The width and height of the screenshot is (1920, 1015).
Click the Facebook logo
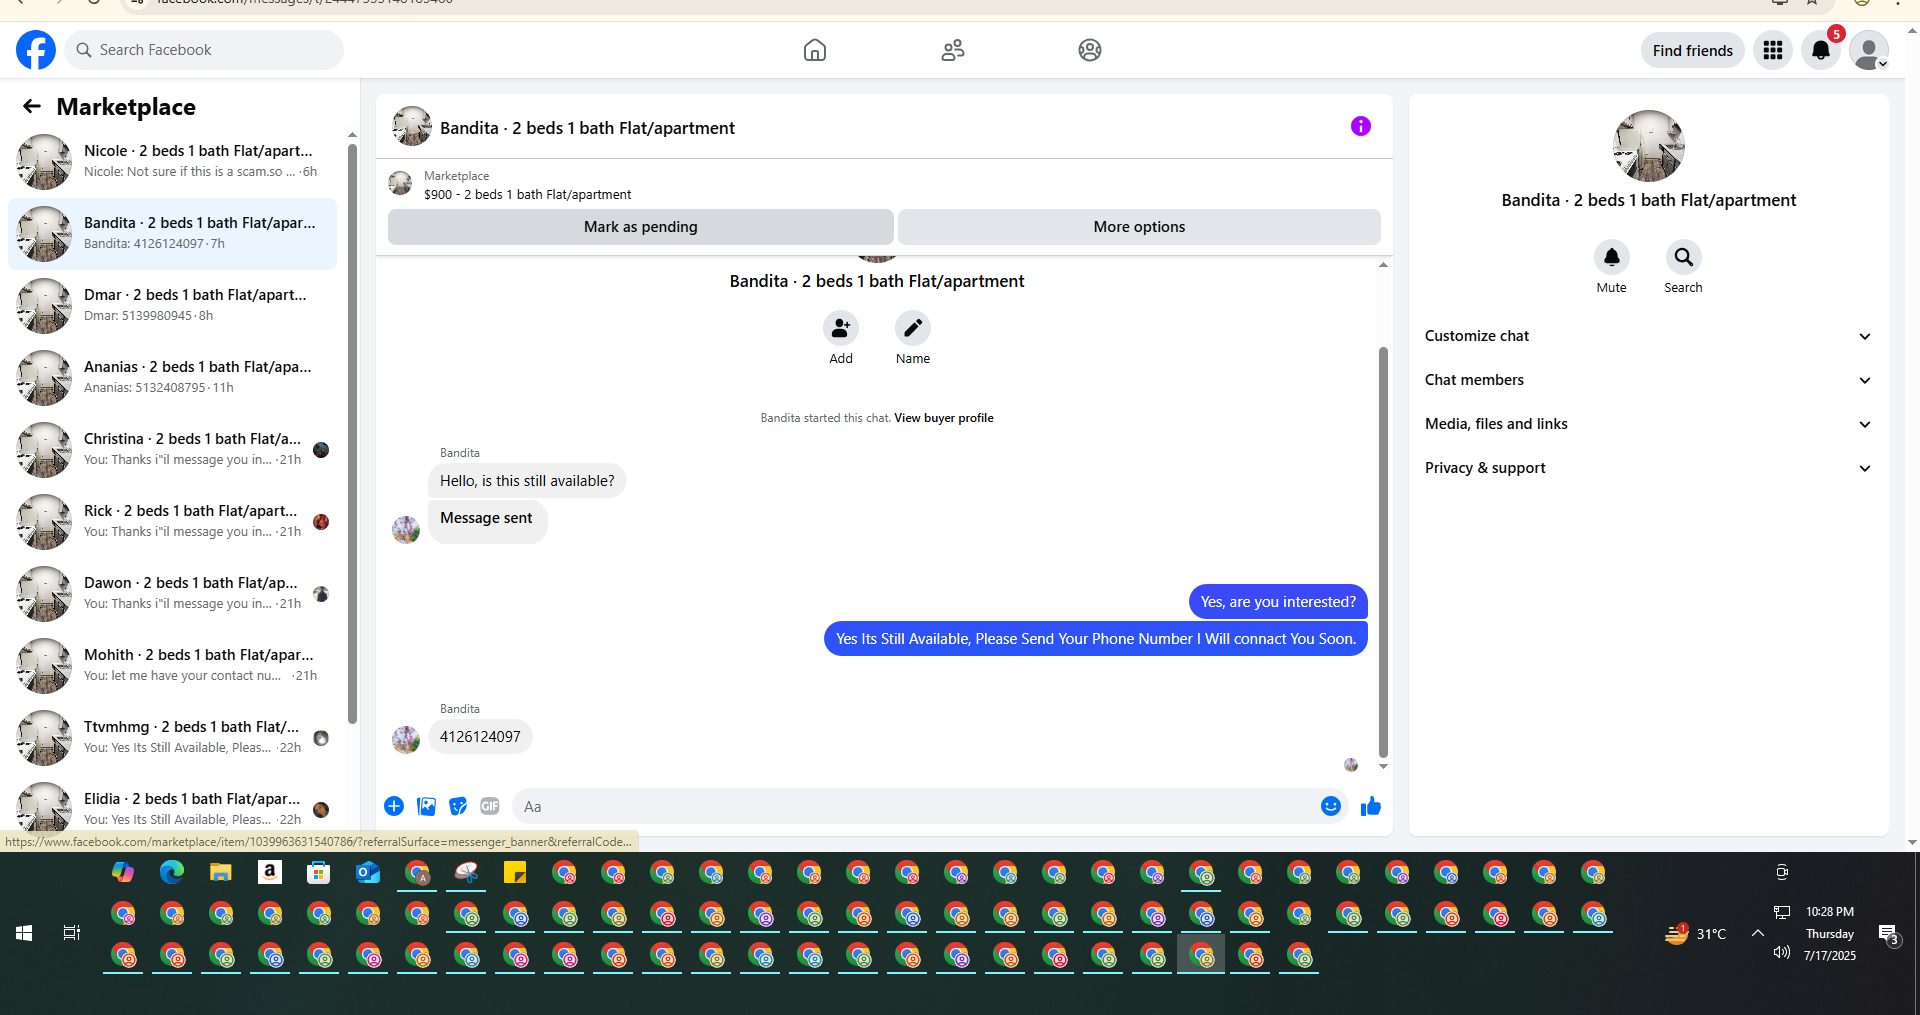tap(36, 50)
